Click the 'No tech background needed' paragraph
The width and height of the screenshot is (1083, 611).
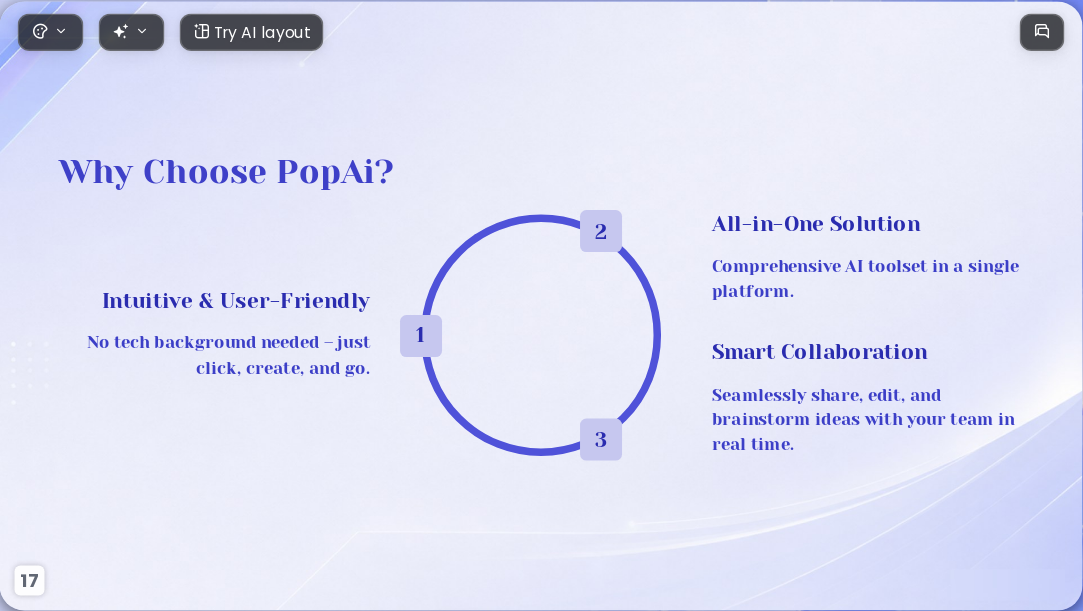pyautogui.click(x=229, y=355)
